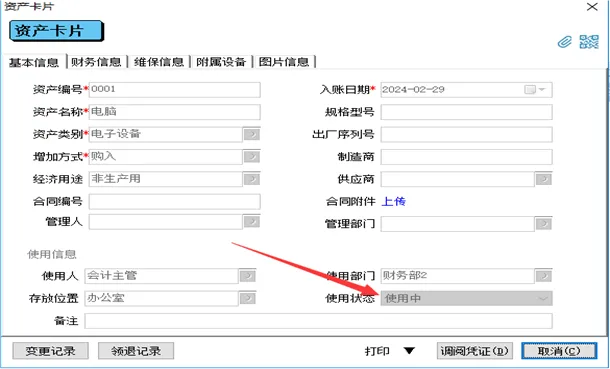Switch to the 财务信息 tab
This screenshot has width=610, height=369.
(96, 62)
